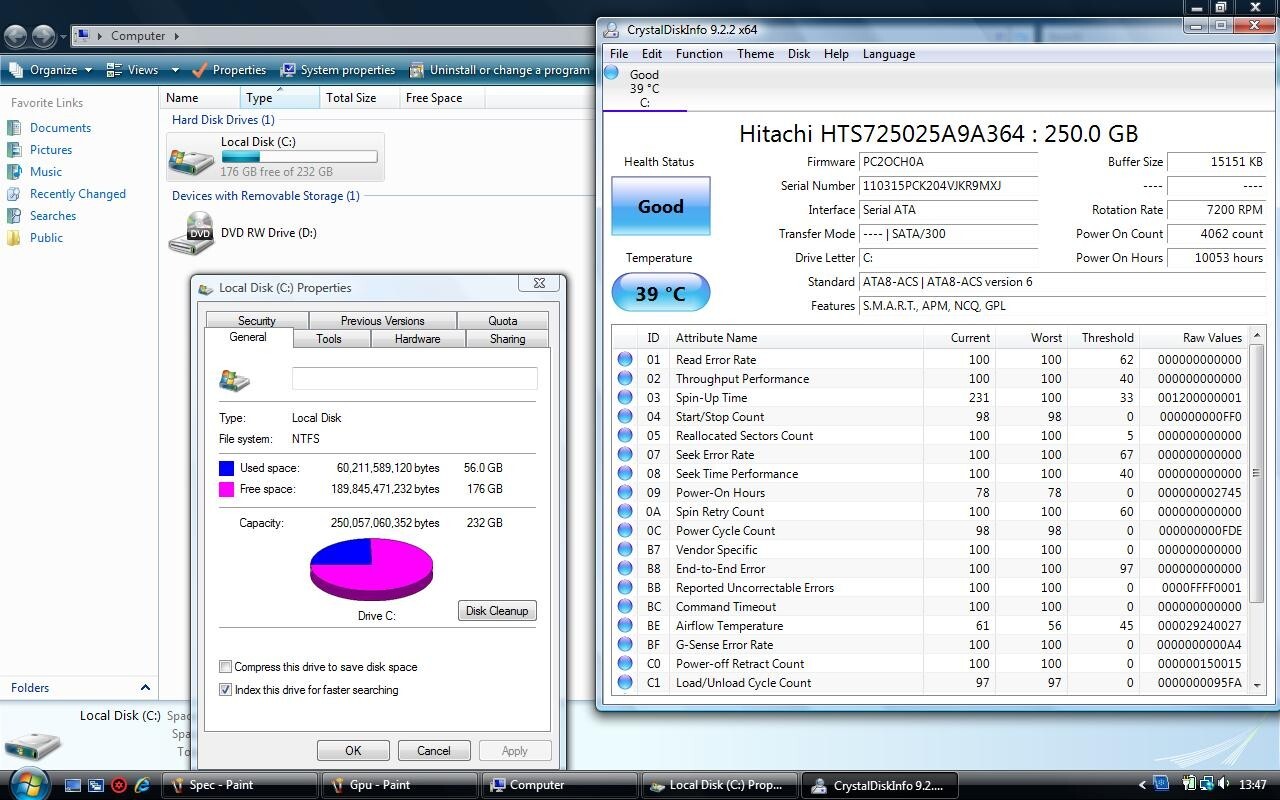Click Cancel in Local Disk Properties

pyautogui.click(x=434, y=751)
